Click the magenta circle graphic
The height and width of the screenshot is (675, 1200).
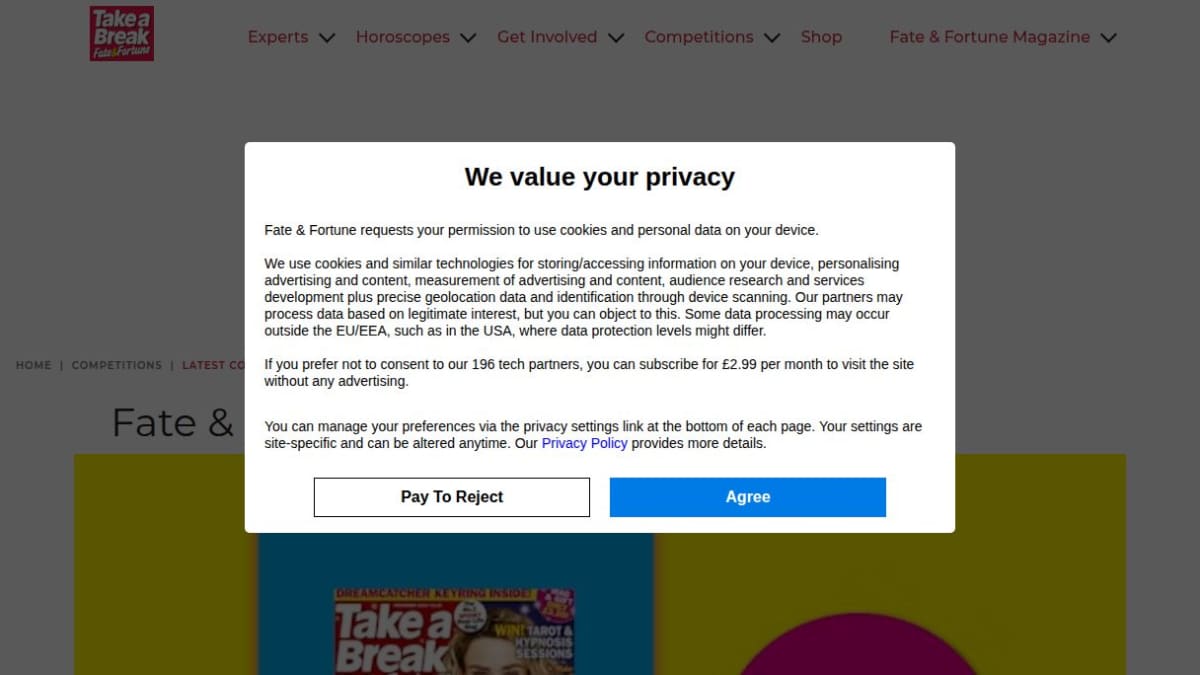tap(858, 644)
